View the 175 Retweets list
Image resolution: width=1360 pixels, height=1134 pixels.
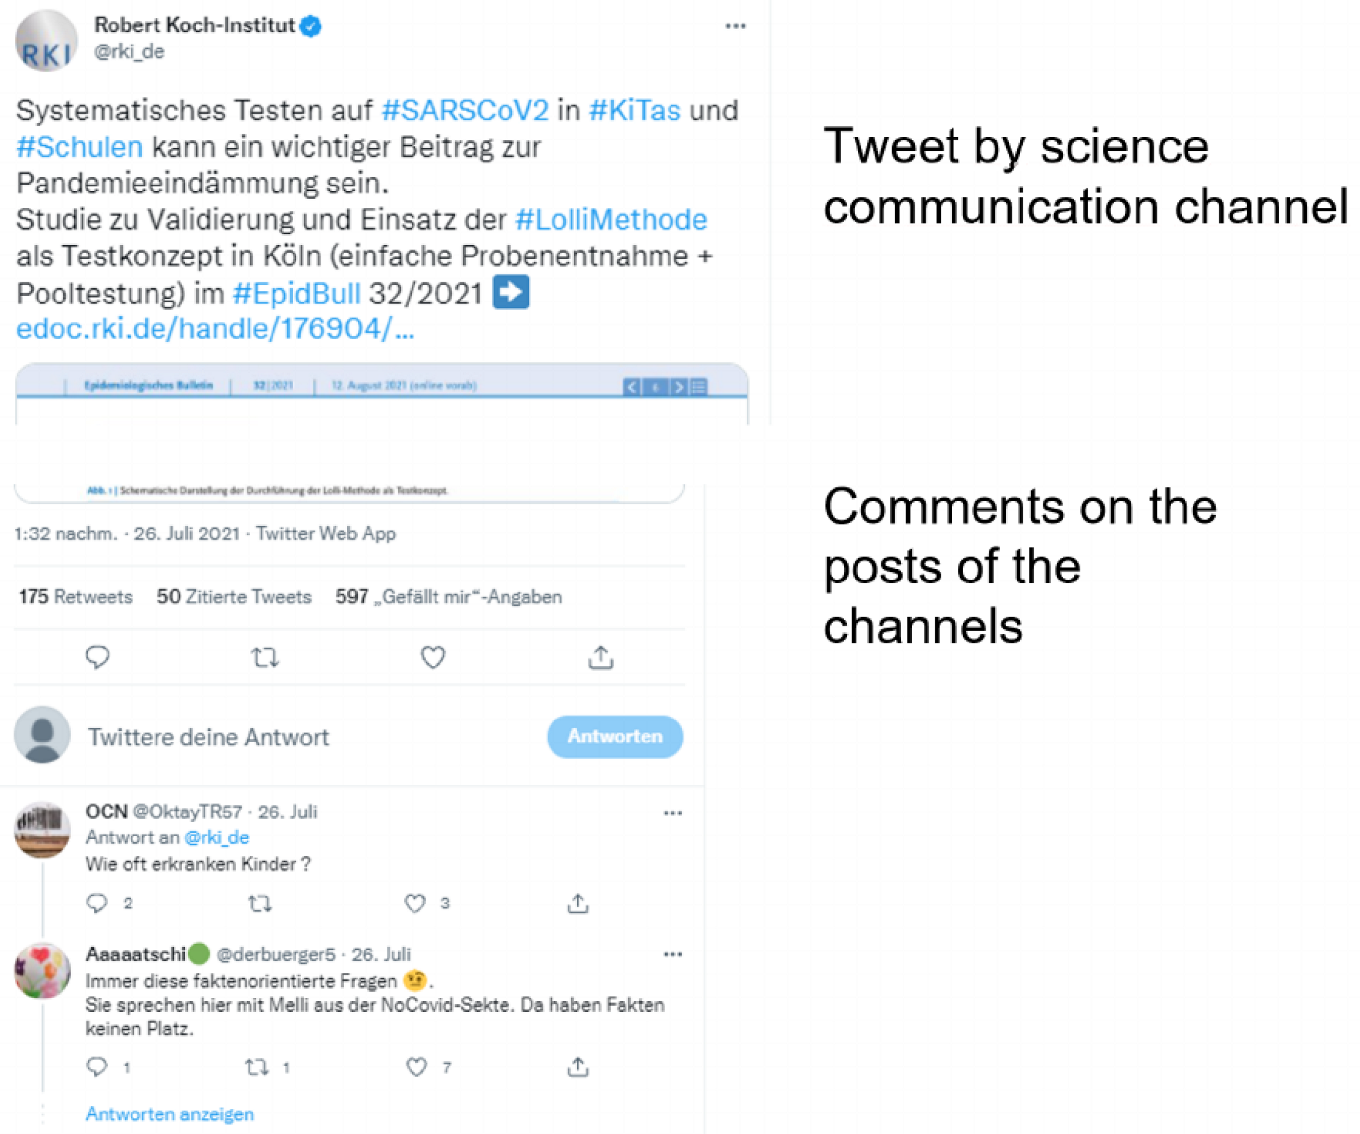[x=76, y=597]
